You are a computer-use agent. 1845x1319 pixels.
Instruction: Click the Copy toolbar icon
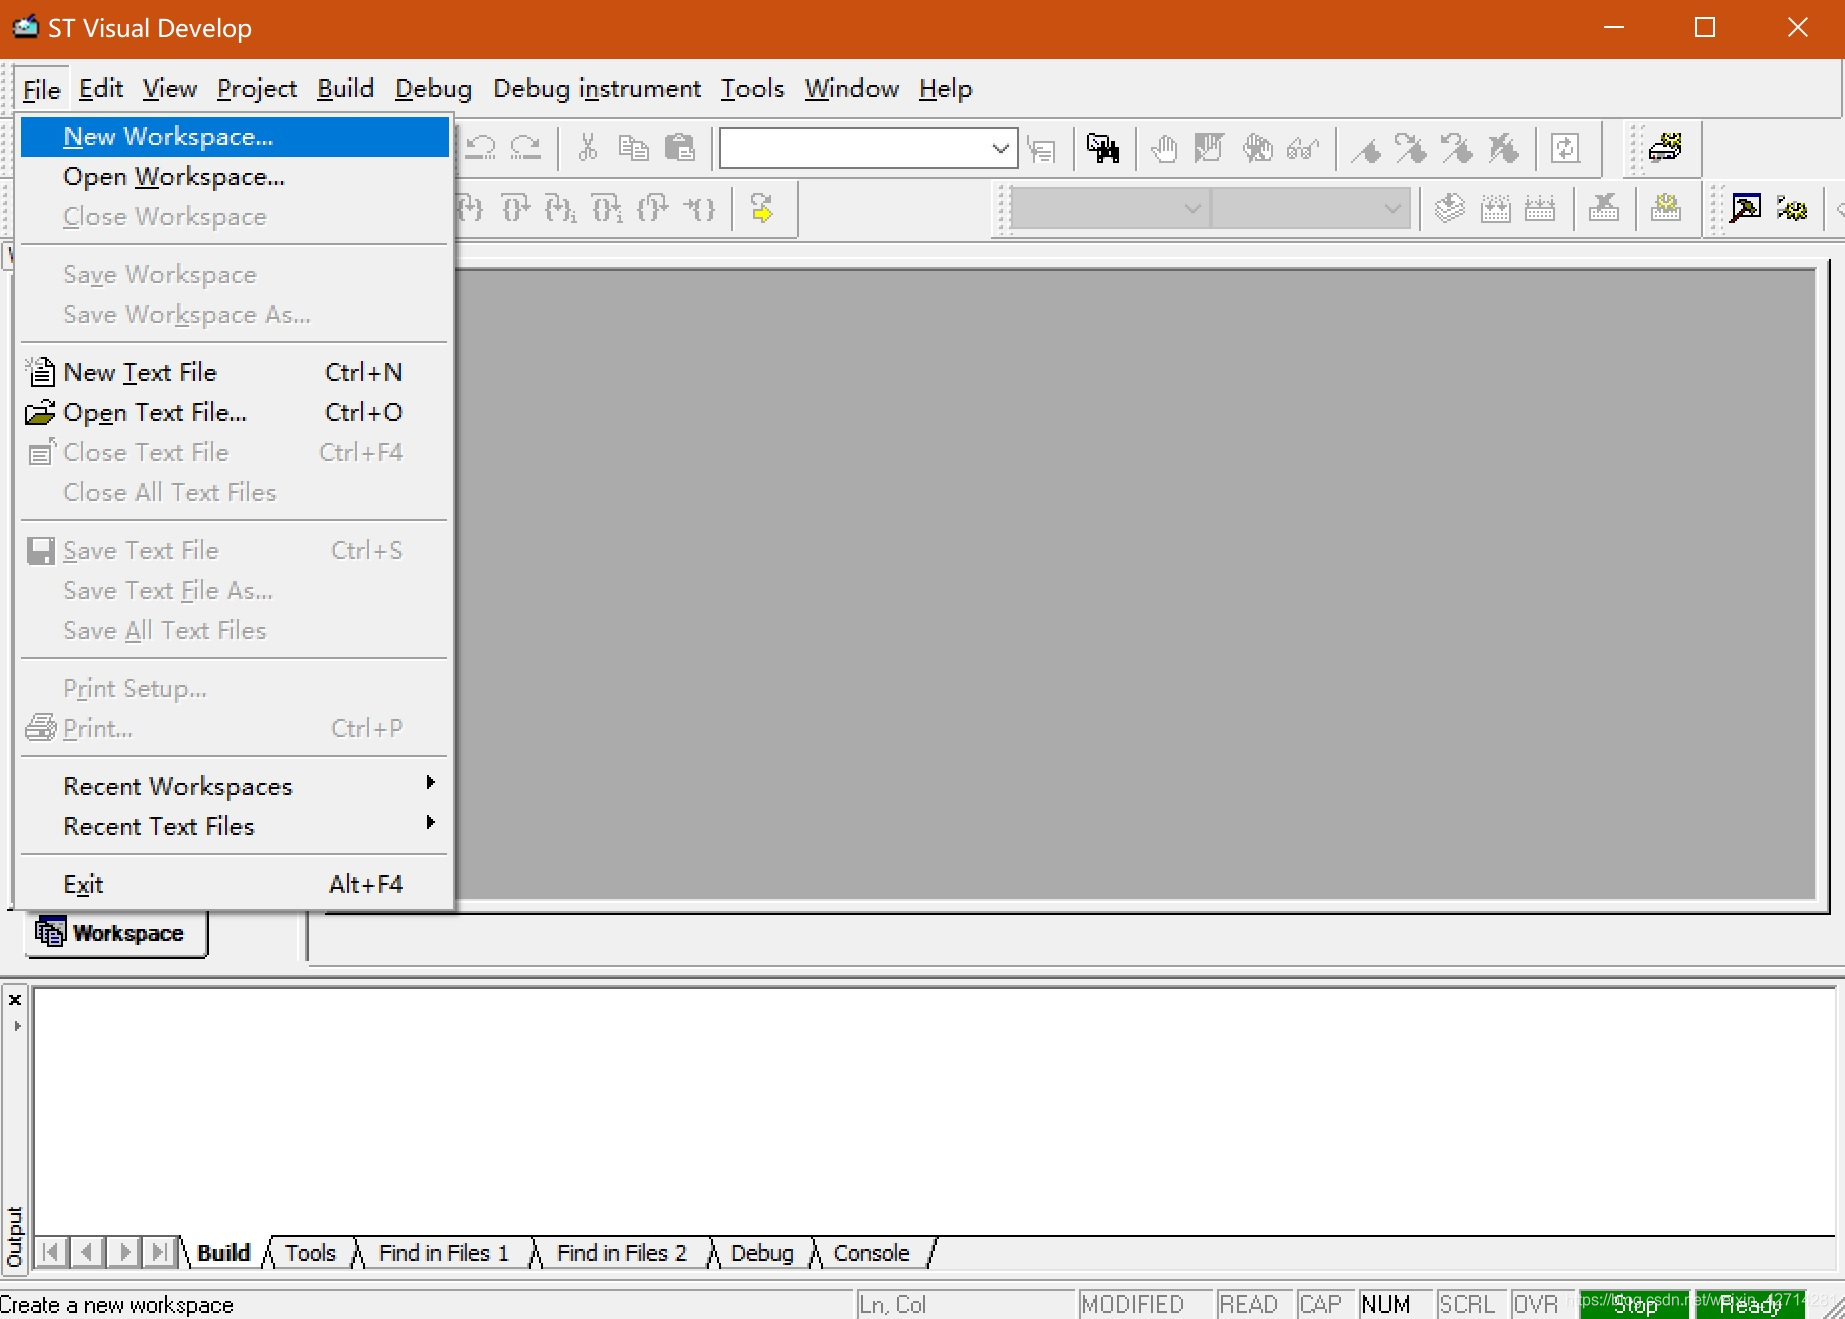(633, 149)
